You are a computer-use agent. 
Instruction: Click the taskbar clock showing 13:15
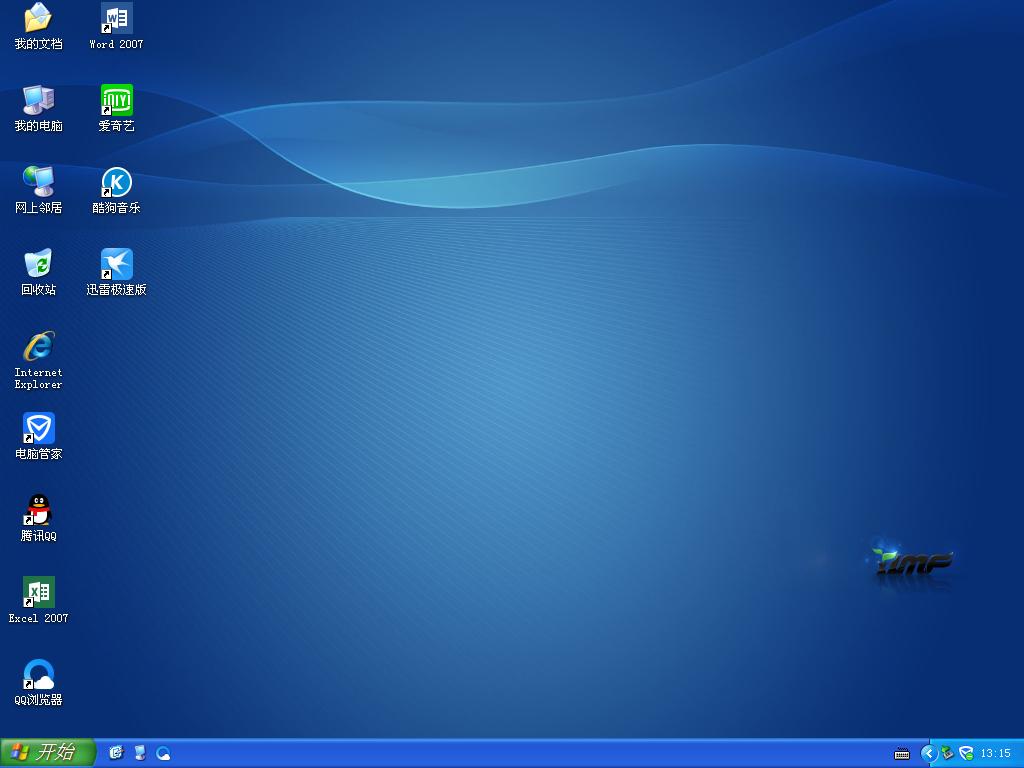pos(996,753)
